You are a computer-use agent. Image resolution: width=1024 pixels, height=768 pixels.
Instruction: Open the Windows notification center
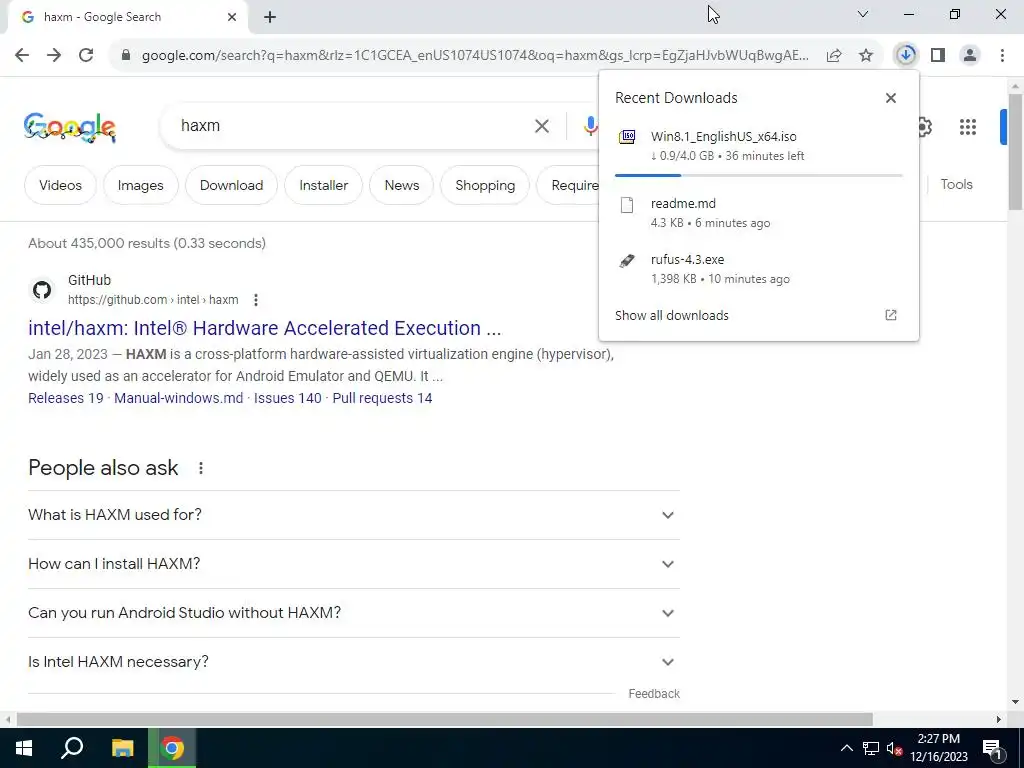(x=992, y=748)
